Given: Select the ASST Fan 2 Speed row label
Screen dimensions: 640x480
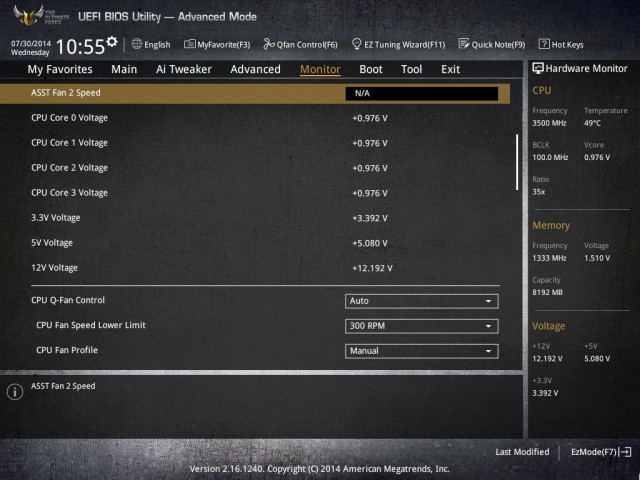Looking at the screenshot, I should (x=66, y=93).
